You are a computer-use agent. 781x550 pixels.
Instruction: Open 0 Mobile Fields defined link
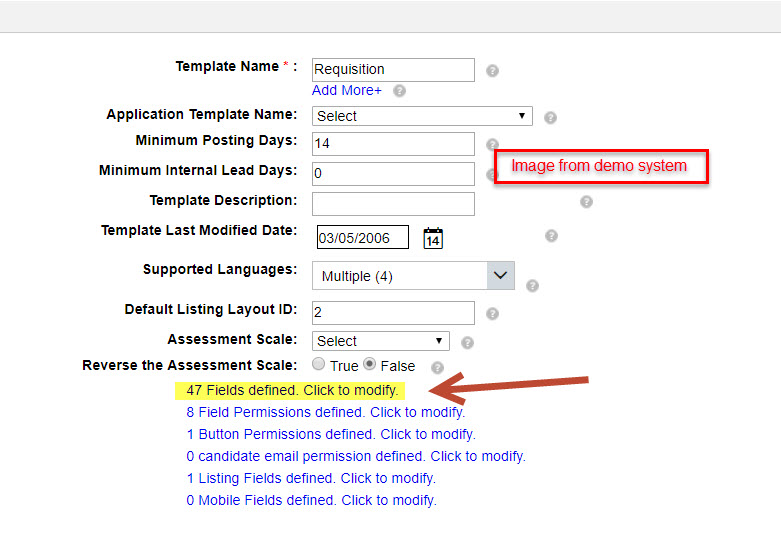[311, 500]
